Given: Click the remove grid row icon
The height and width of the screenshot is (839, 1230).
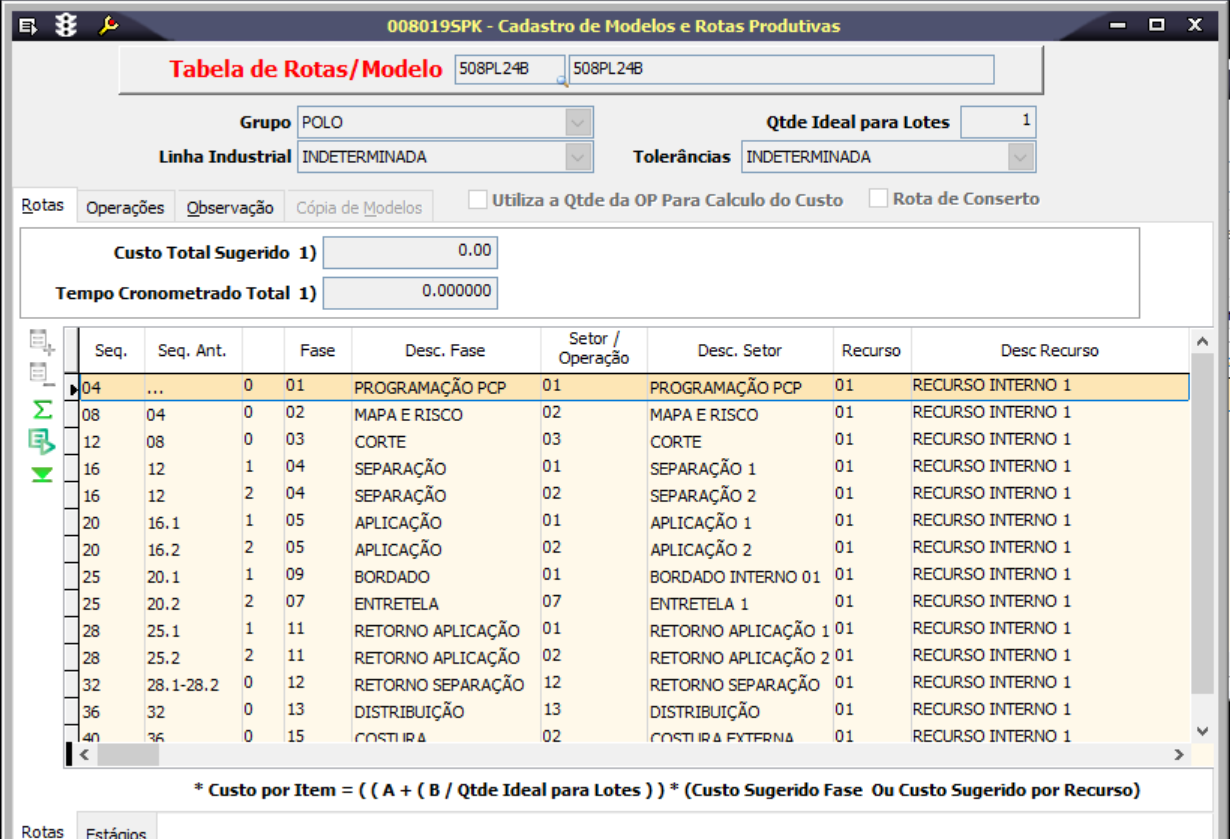Looking at the screenshot, I should click(42, 375).
